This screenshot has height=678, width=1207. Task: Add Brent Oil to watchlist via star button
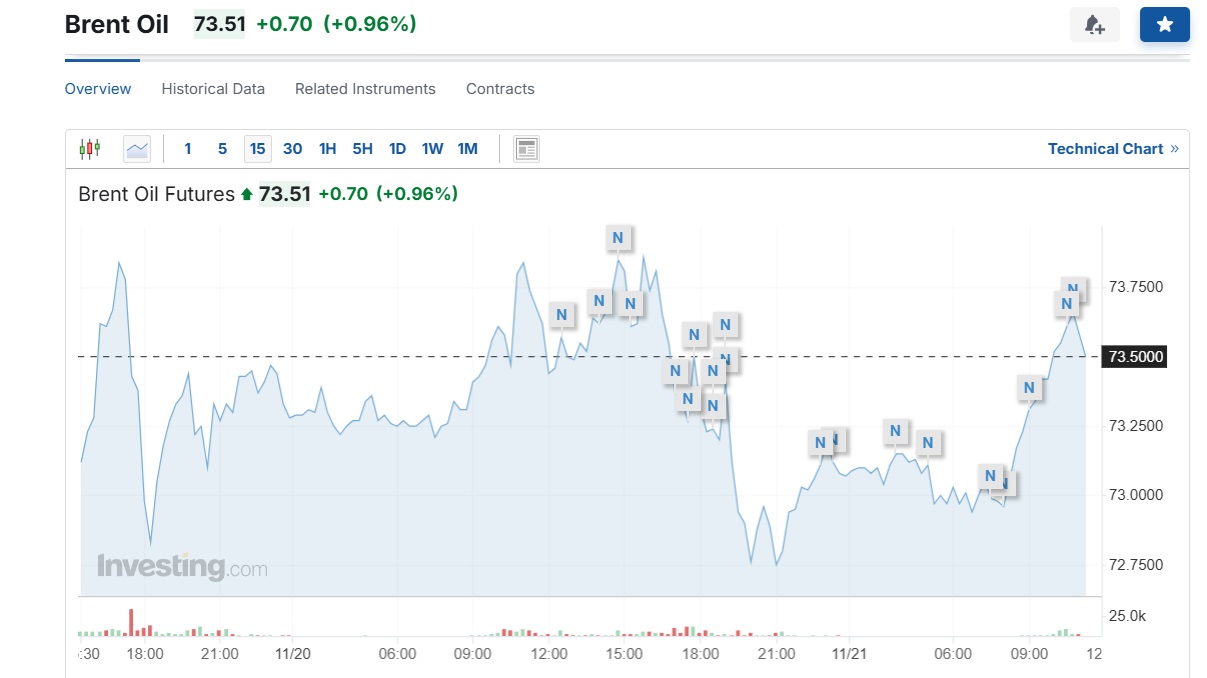(x=1165, y=25)
